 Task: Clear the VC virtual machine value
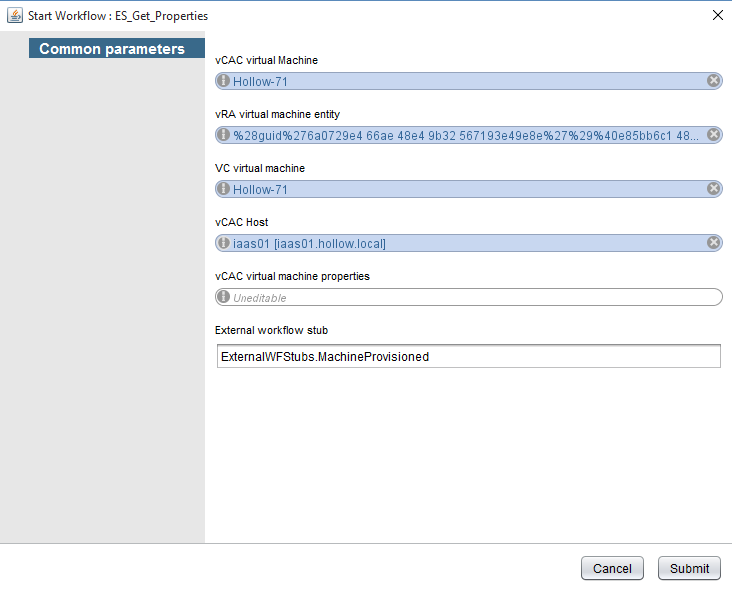(x=714, y=189)
